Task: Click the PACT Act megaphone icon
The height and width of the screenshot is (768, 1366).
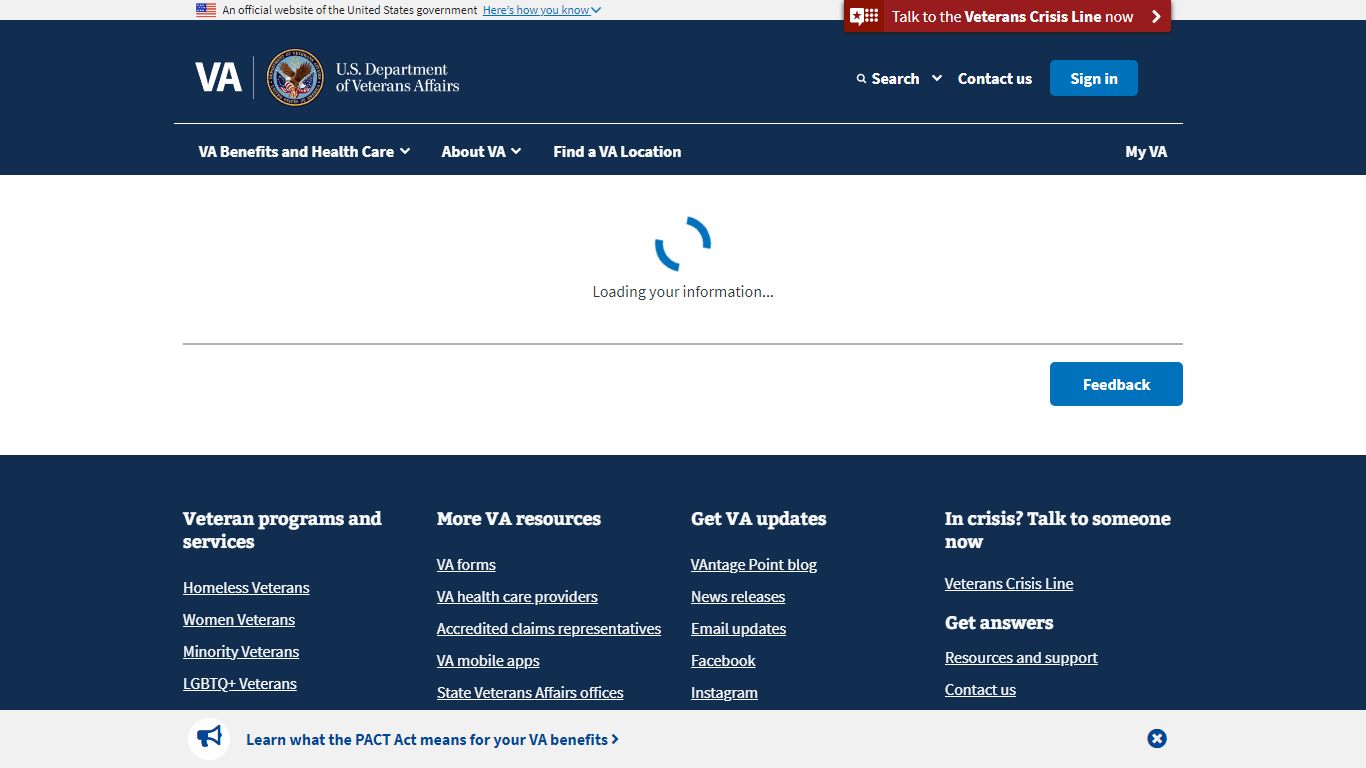Action: [x=209, y=738]
